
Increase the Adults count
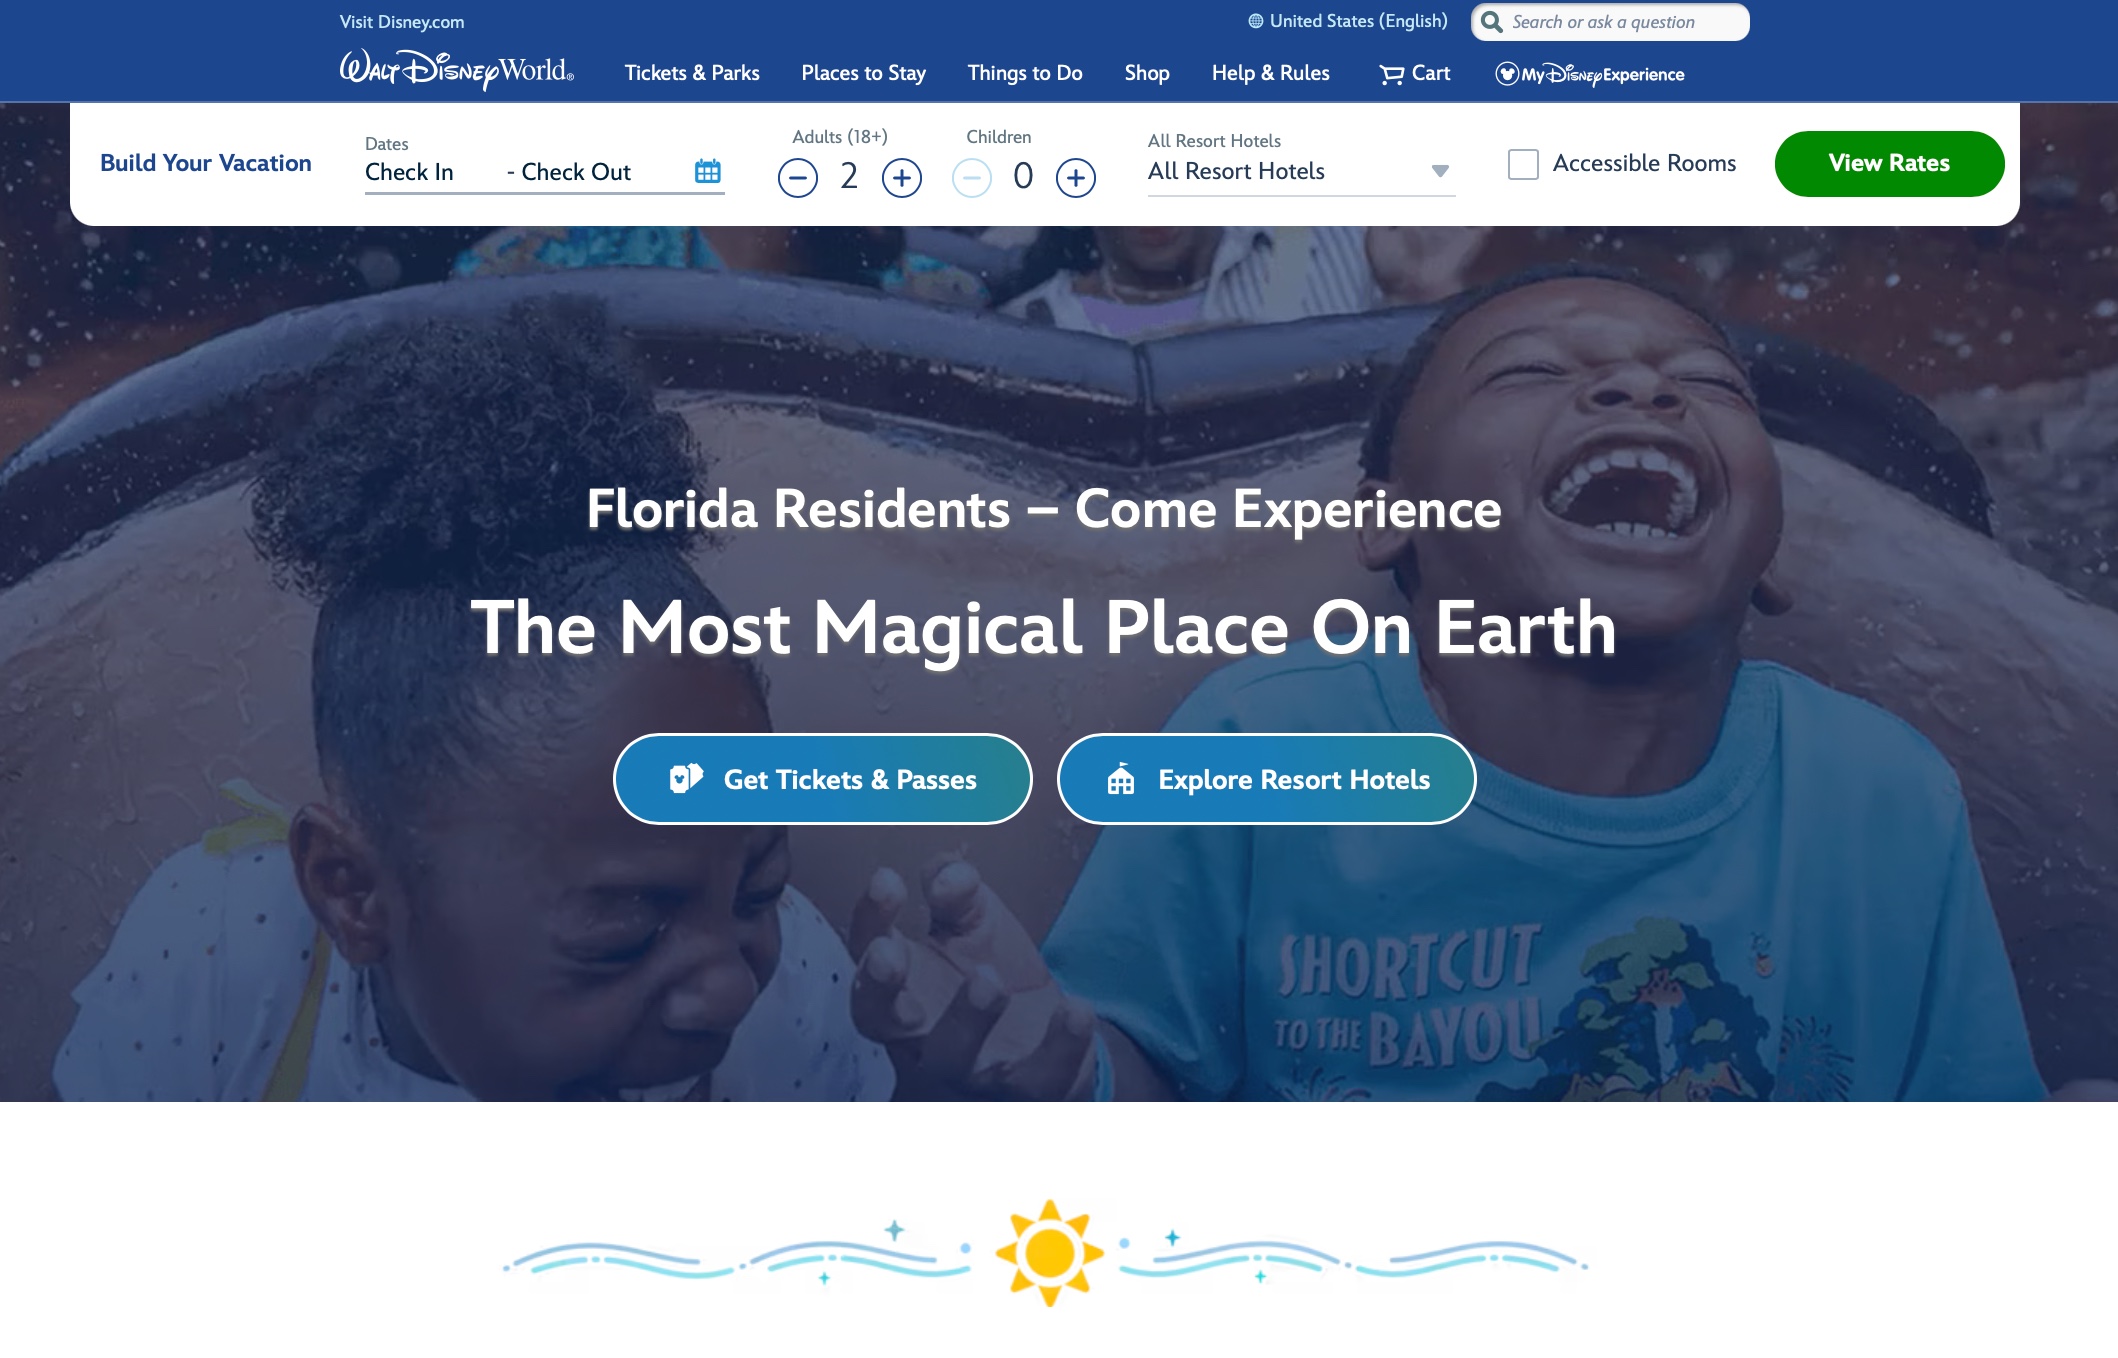click(x=902, y=178)
